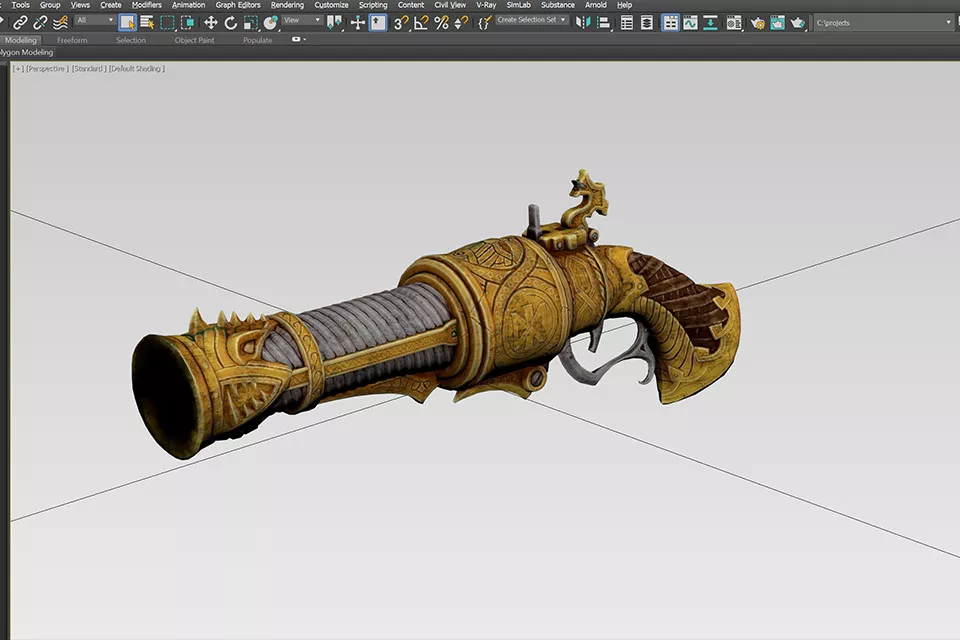This screenshot has height=640, width=960.
Task: Toggle the Percent Snap button
Action: click(x=441, y=23)
